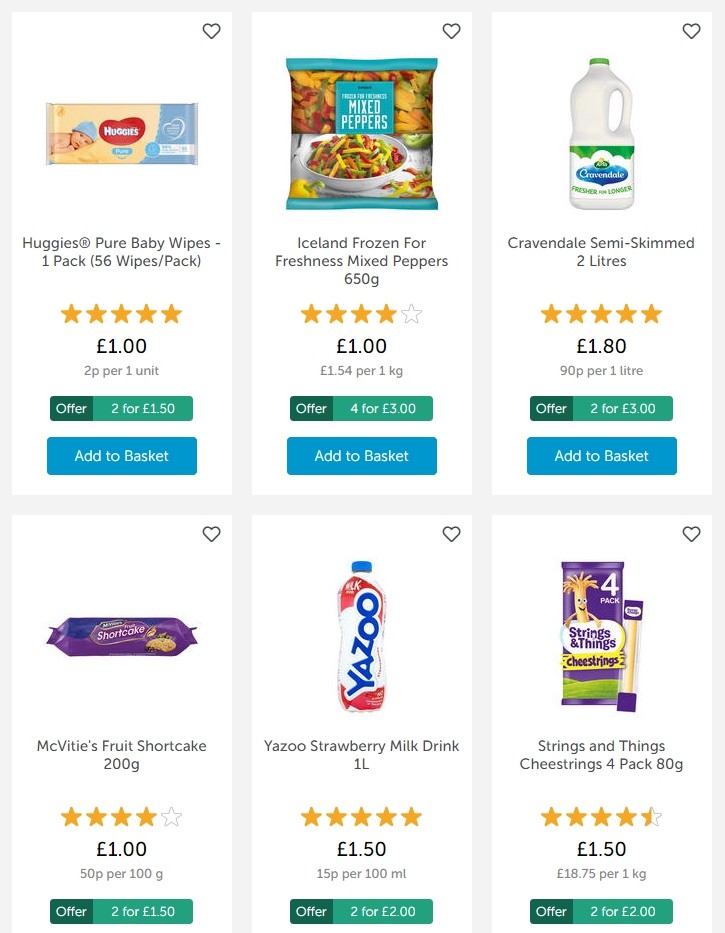Click the Yazoo Strawberry Milk Drink 1L title

click(361, 755)
